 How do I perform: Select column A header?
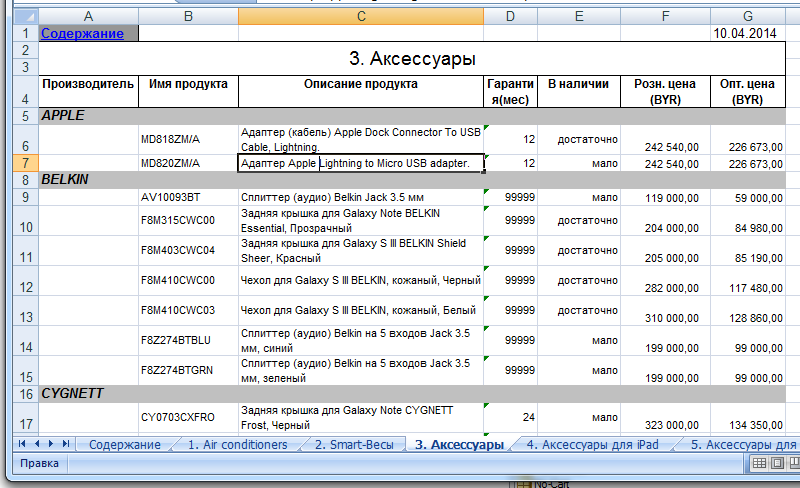point(88,16)
